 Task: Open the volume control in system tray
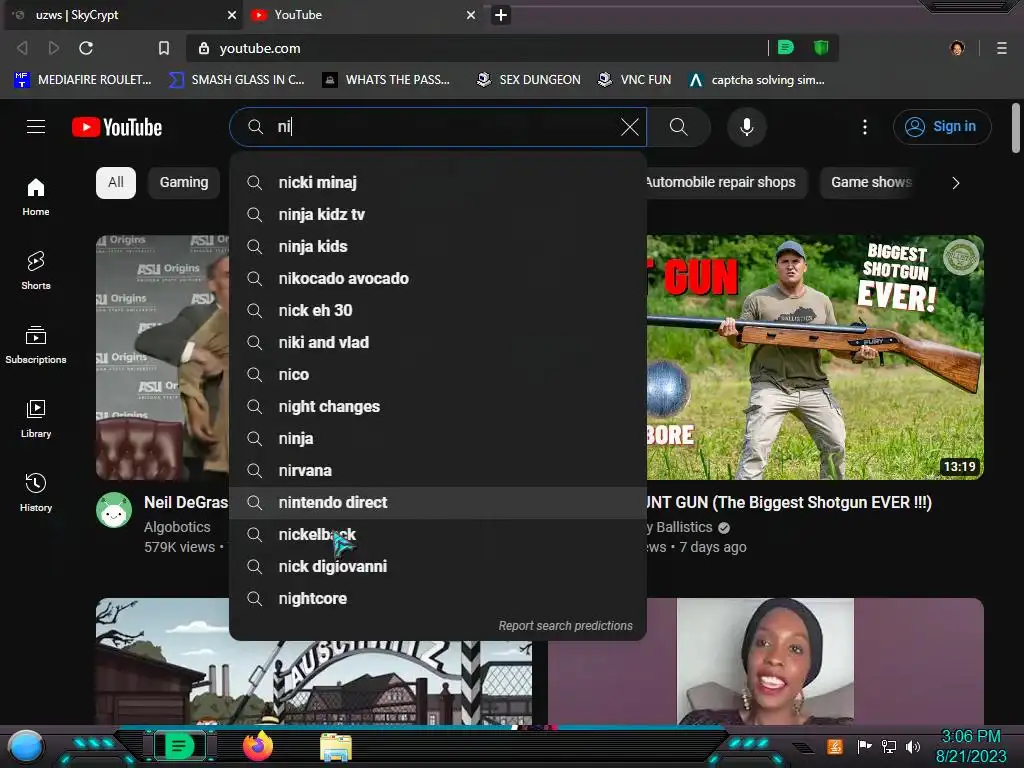913,746
